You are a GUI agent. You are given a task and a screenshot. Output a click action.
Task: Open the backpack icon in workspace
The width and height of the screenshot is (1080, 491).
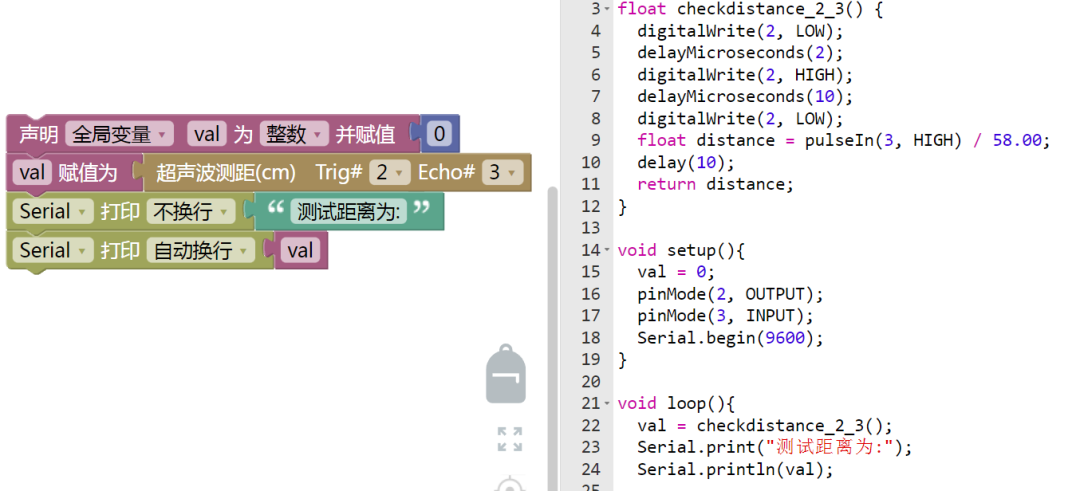[506, 374]
